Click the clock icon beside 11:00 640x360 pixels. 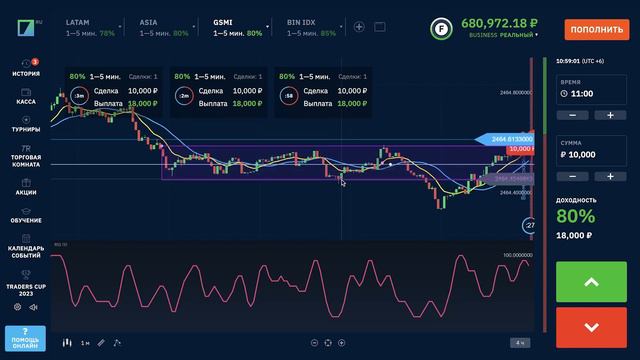(564, 93)
